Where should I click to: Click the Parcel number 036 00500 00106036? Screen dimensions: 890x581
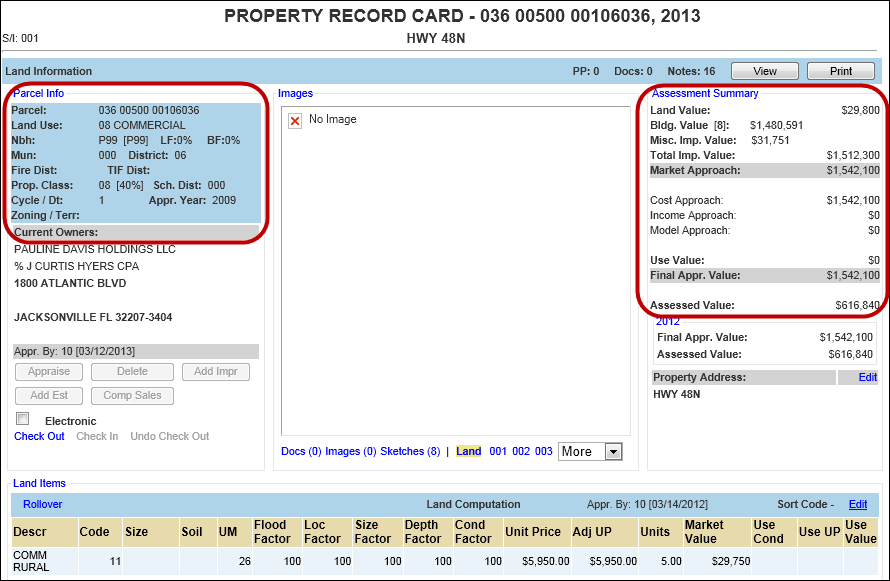149,110
